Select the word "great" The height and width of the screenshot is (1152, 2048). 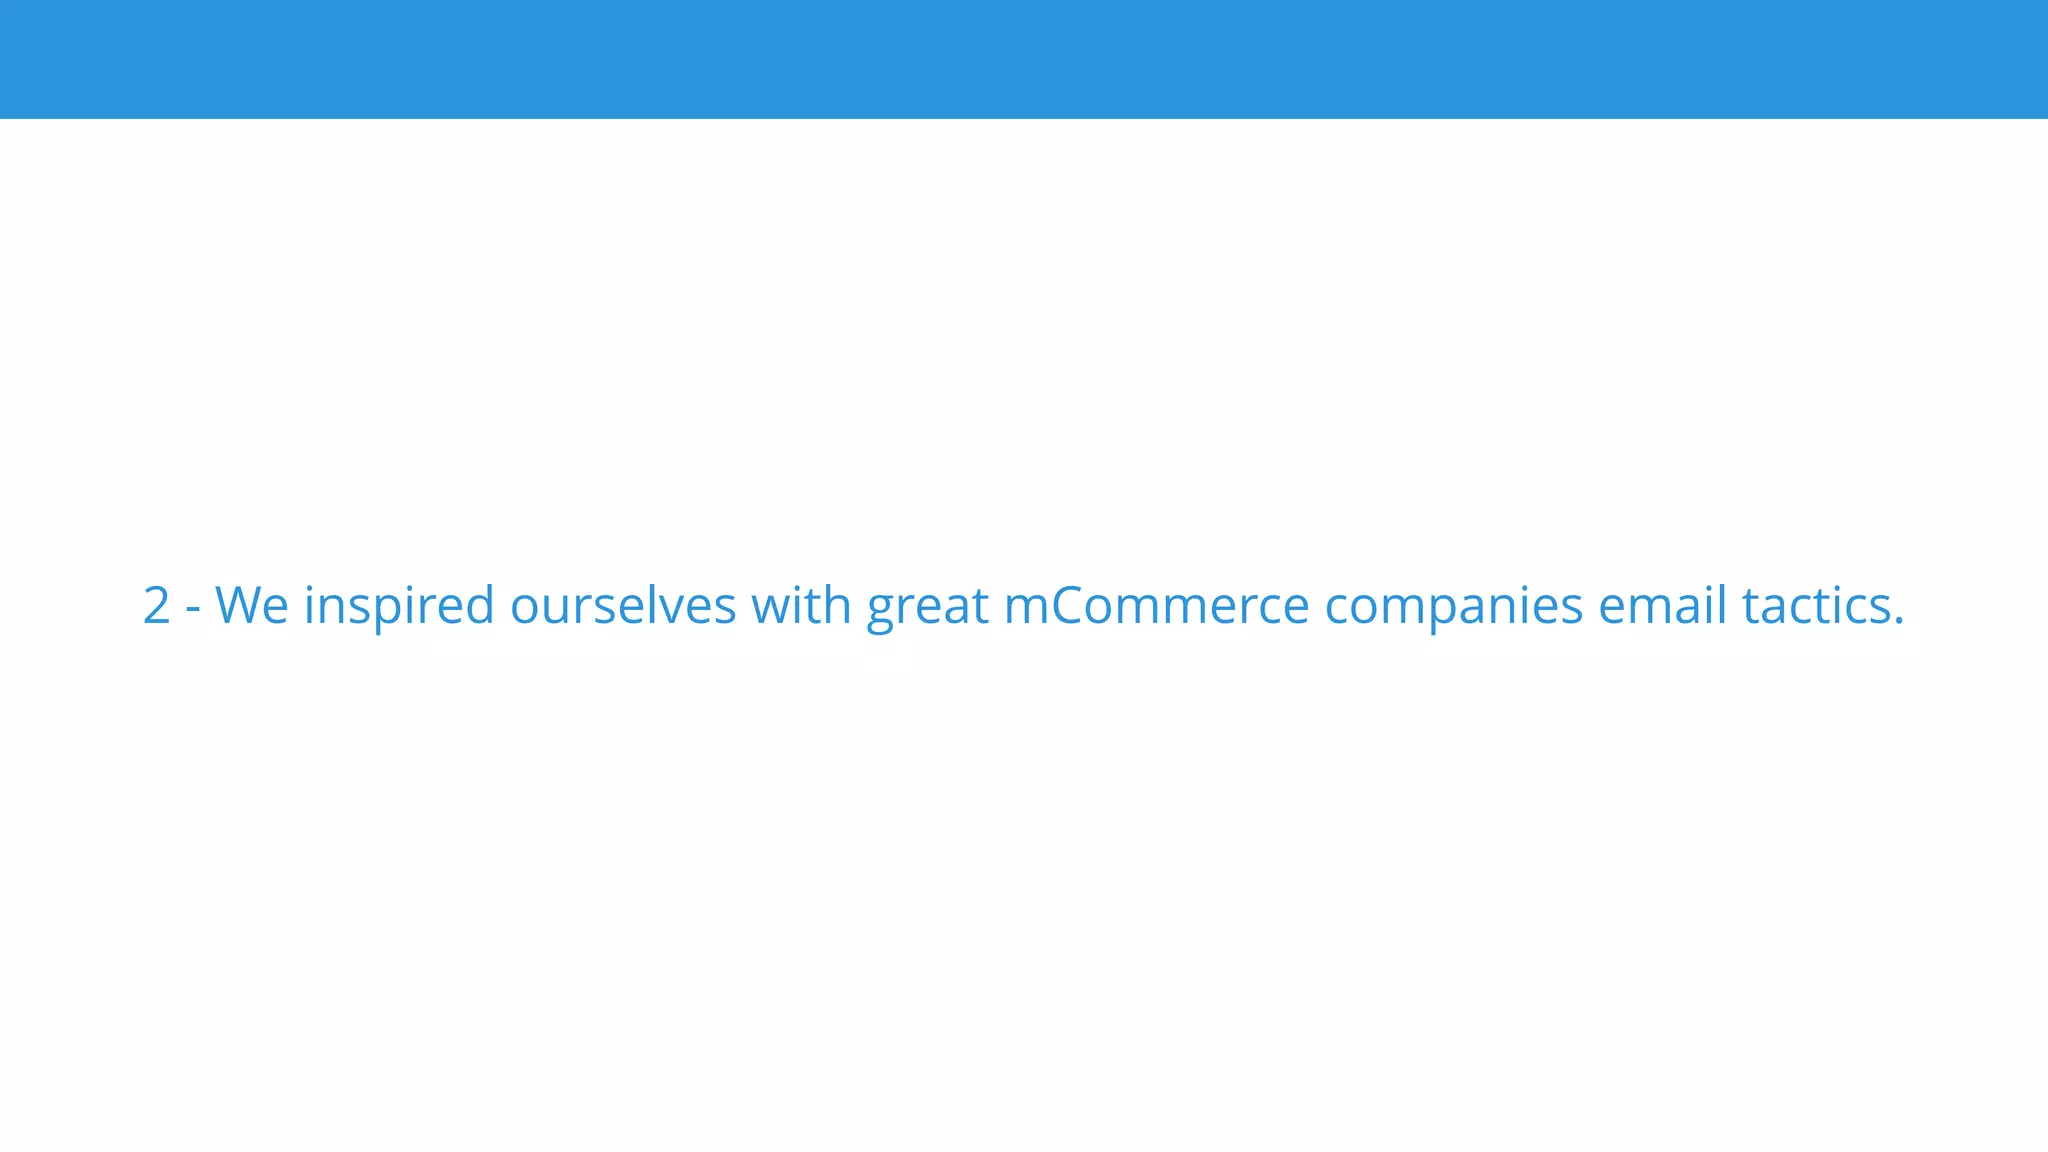click(x=928, y=610)
